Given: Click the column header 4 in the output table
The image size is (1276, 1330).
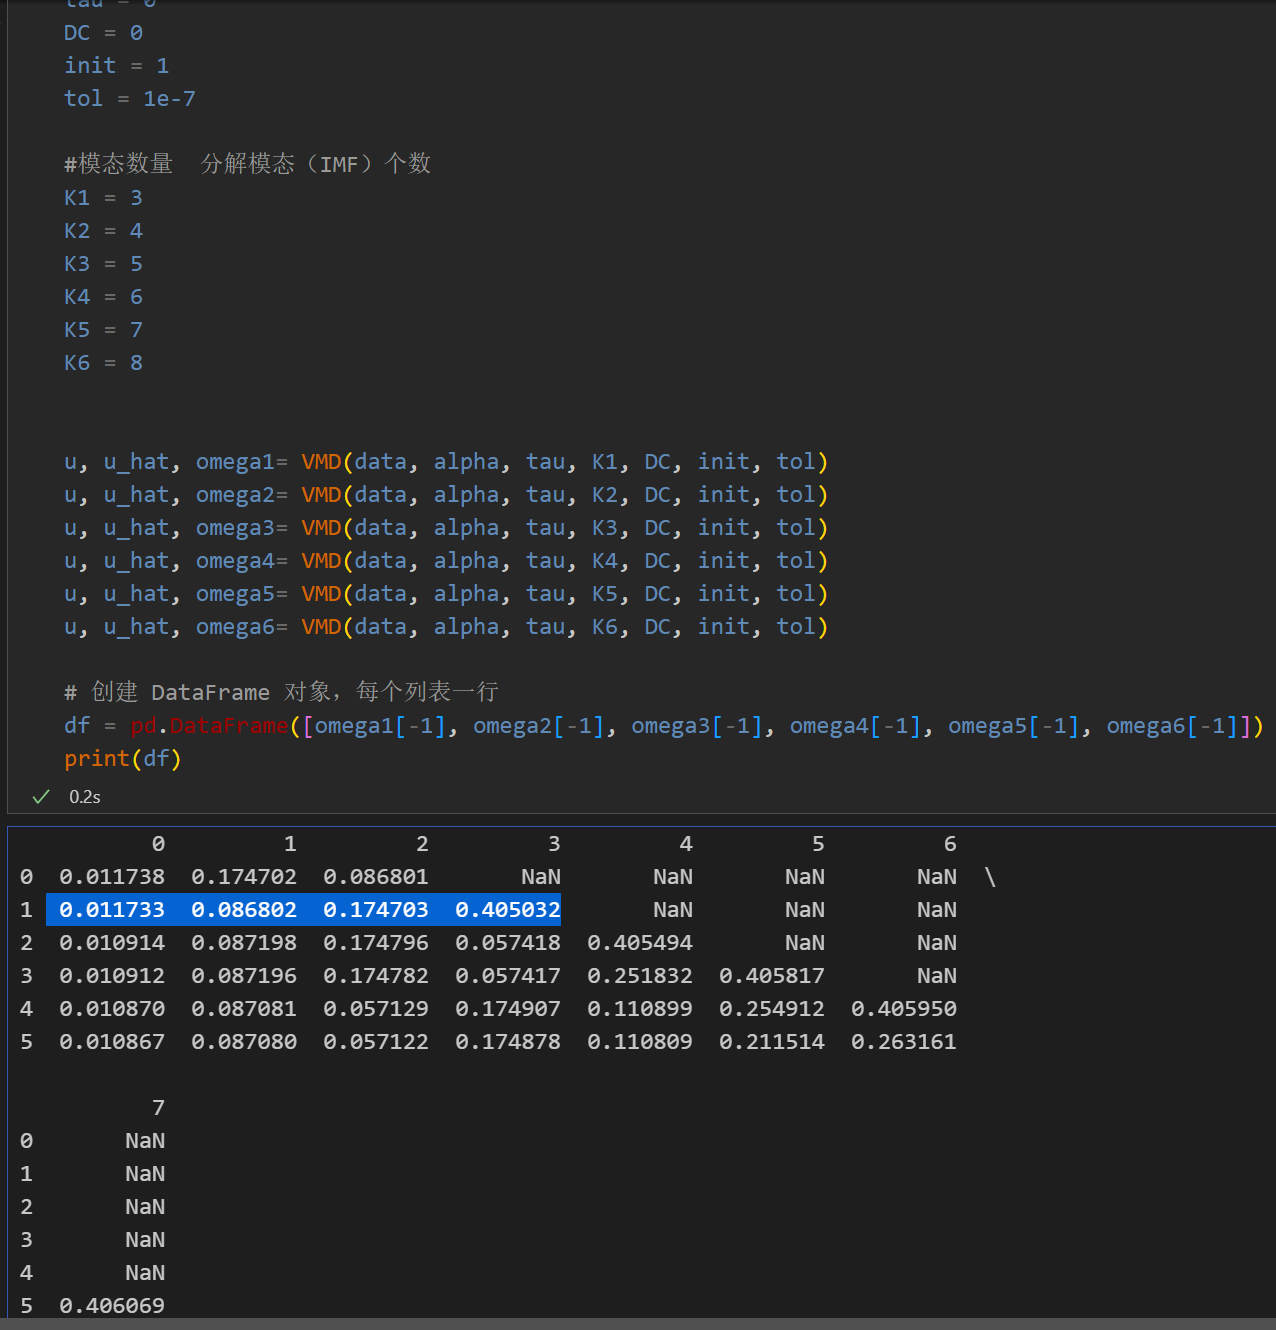Looking at the screenshot, I should [x=685, y=844].
